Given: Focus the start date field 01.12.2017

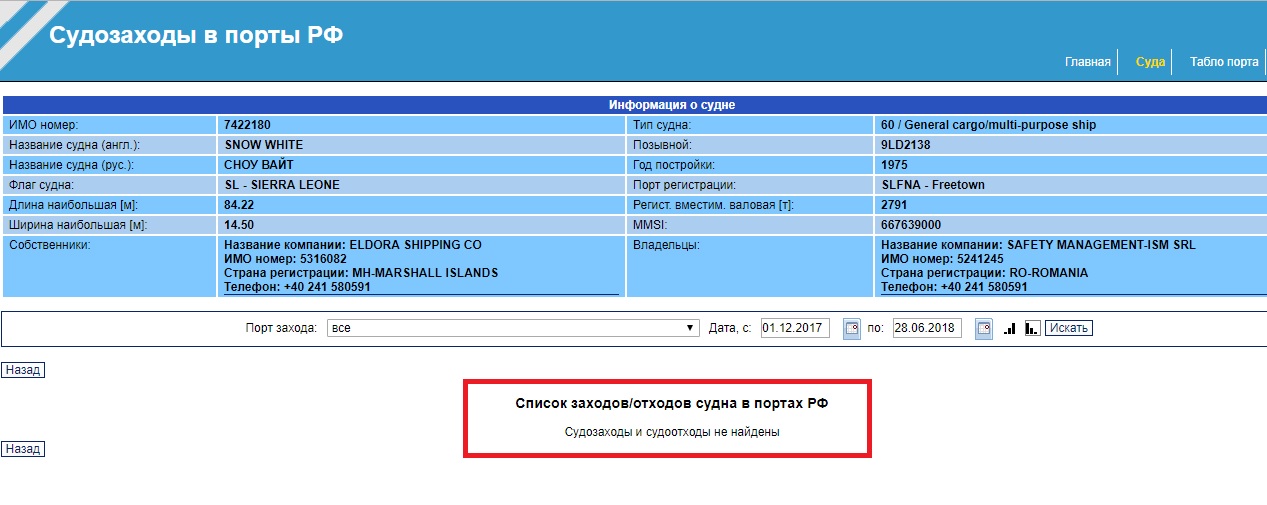Looking at the screenshot, I should point(795,328).
